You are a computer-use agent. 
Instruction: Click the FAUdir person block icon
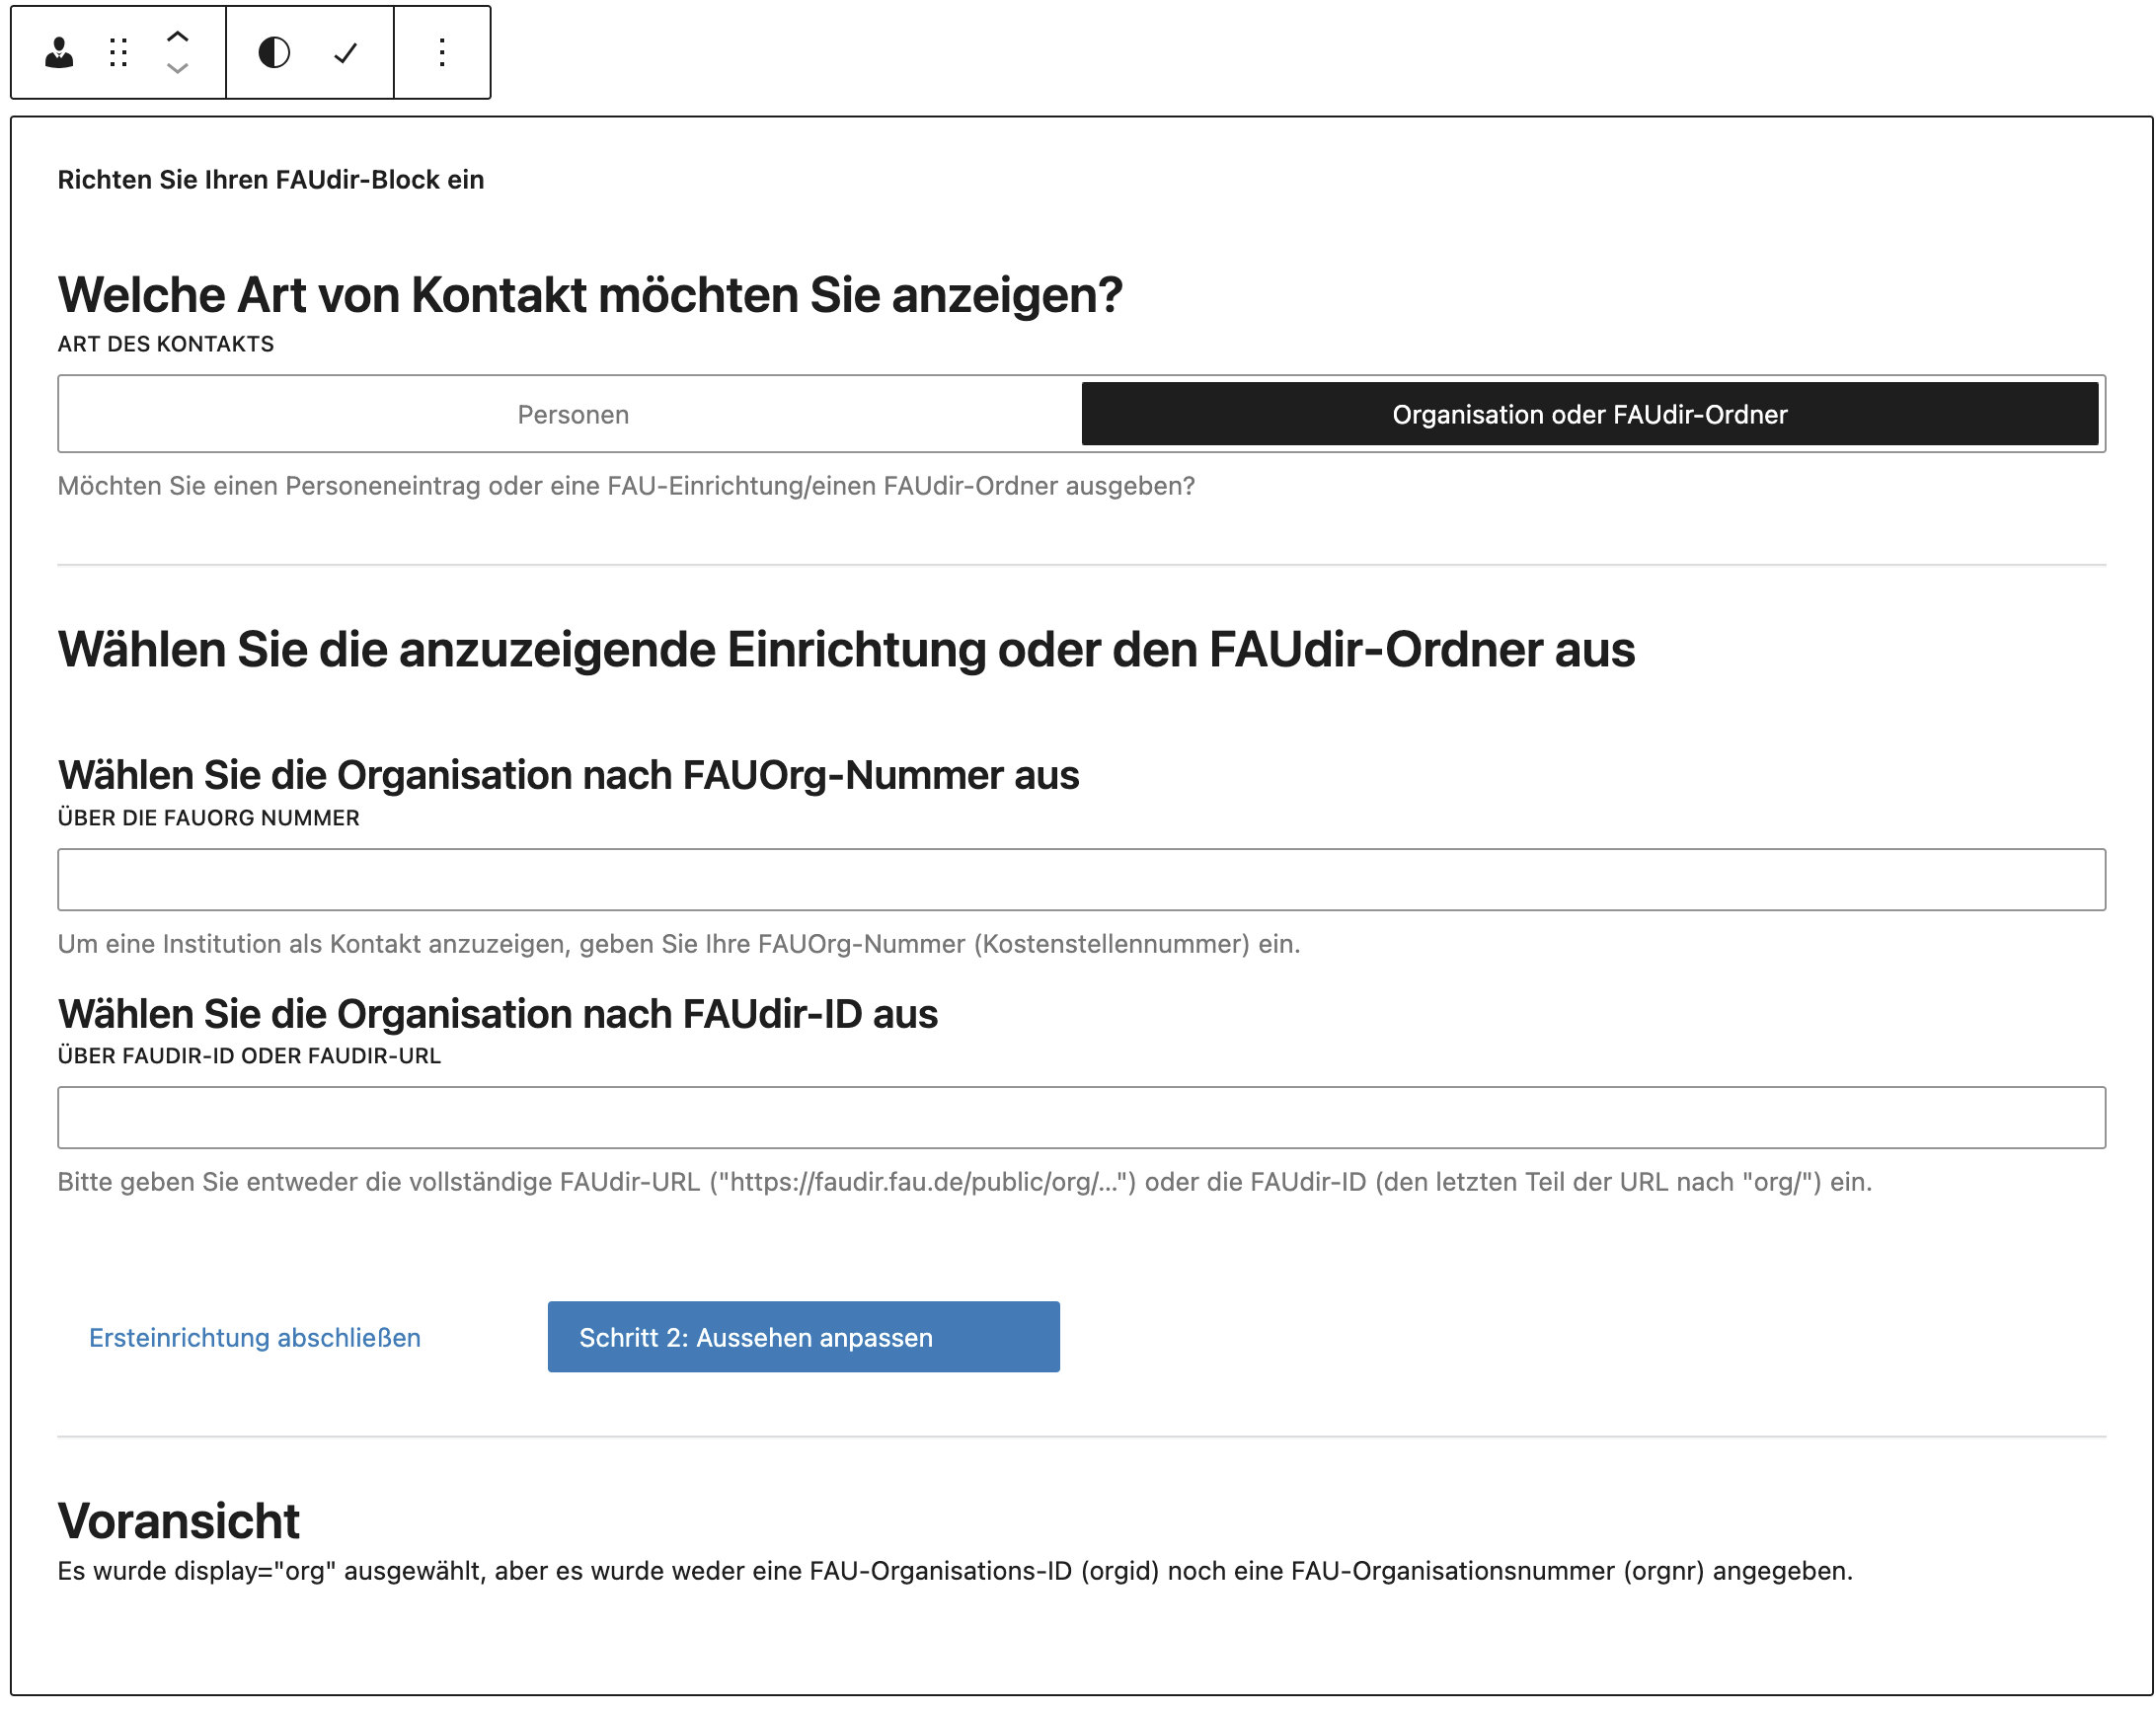(59, 52)
